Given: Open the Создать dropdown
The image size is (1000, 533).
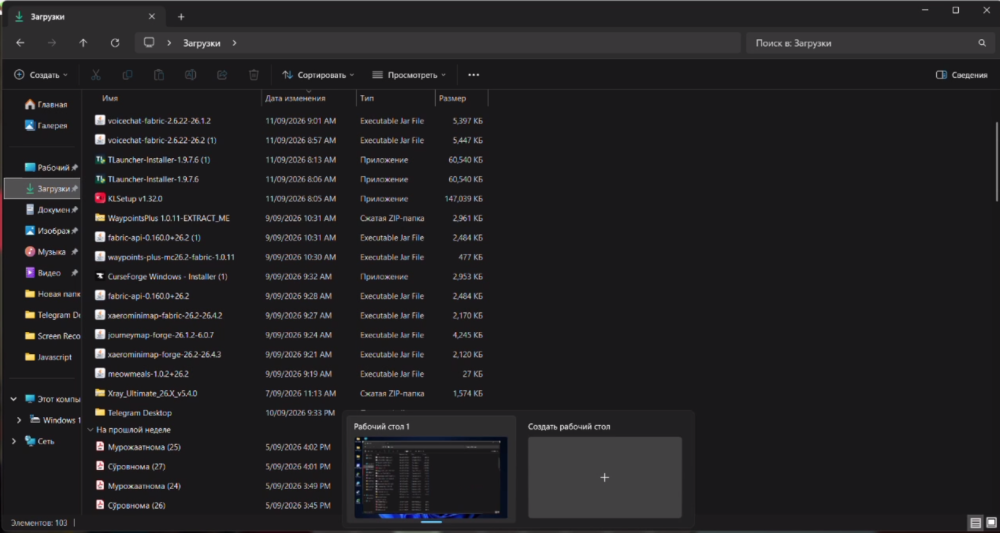Looking at the screenshot, I should click(41, 75).
